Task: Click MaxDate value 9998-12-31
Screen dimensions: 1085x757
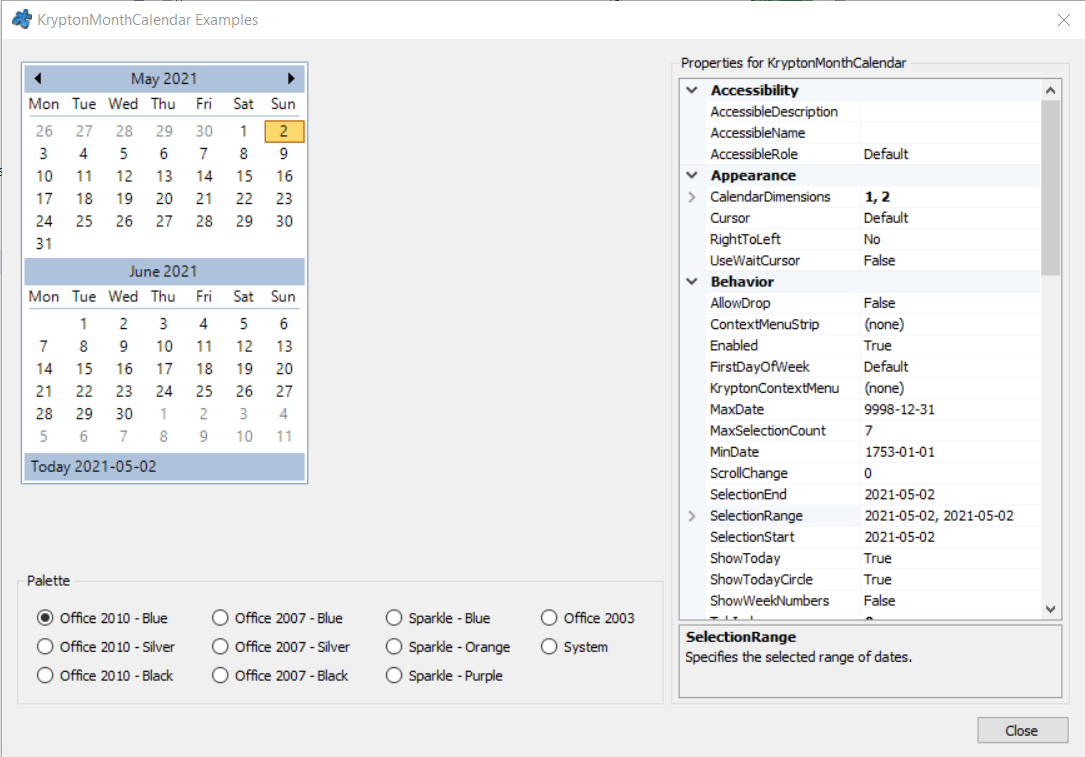Action: point(900,409)
